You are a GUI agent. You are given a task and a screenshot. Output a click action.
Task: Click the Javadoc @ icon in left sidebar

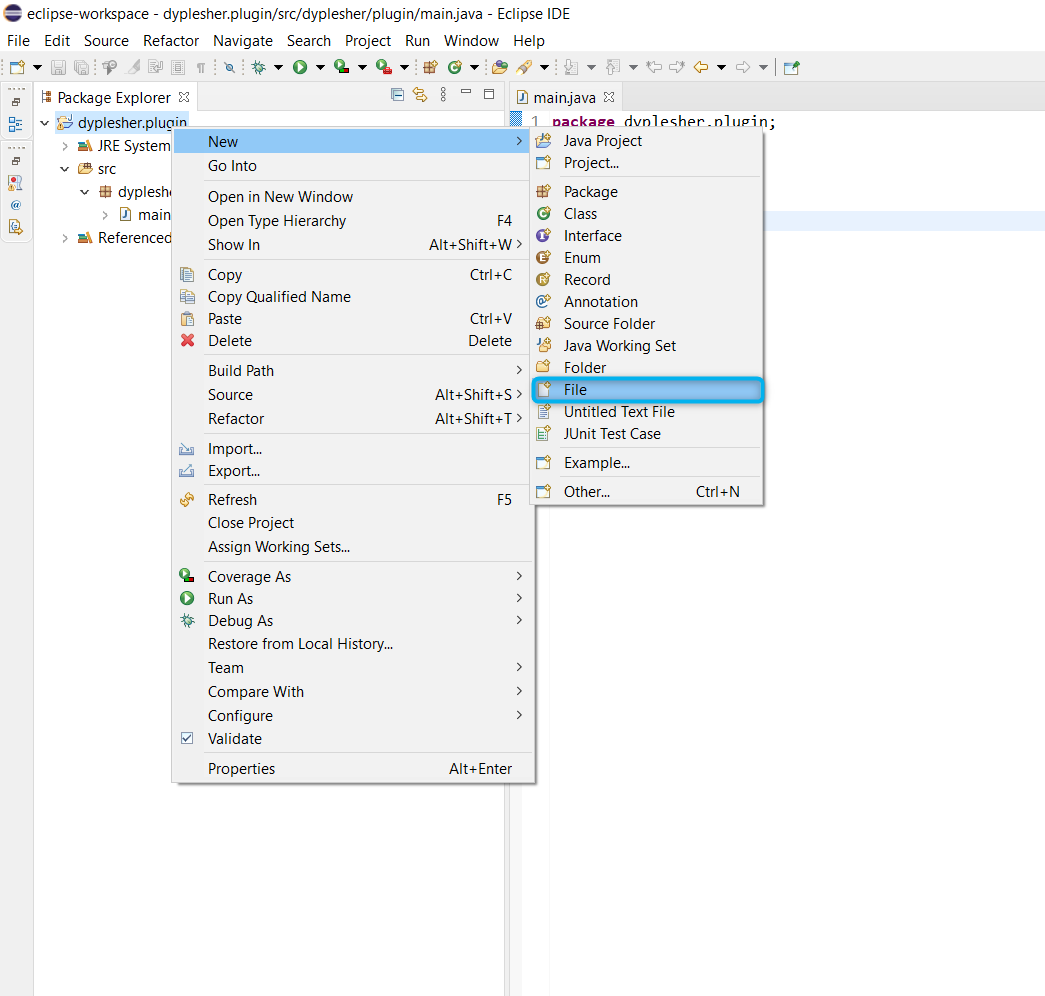15,205
